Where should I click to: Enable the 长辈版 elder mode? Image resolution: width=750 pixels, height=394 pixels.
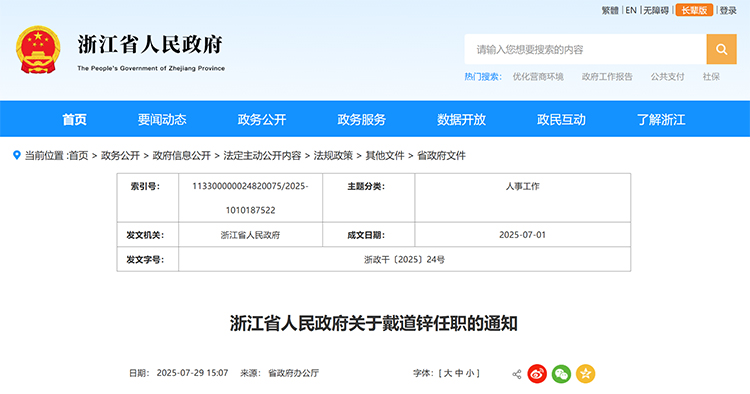click(694, 10)
